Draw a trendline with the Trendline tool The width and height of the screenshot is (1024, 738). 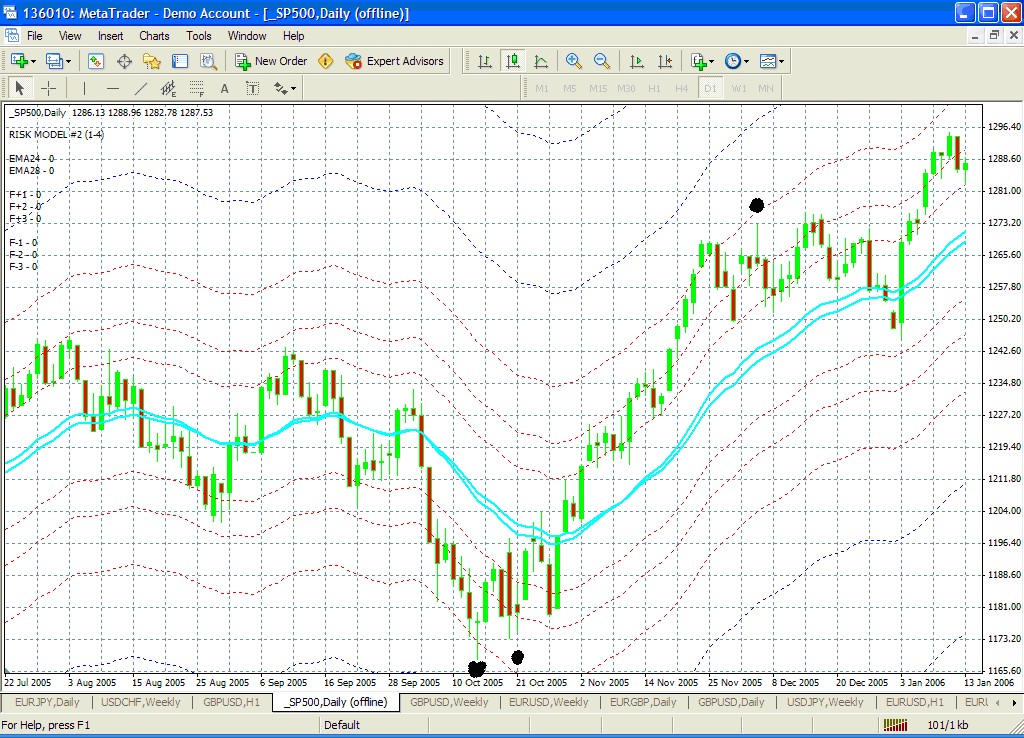pyautogui.click(x=141, y=89)
